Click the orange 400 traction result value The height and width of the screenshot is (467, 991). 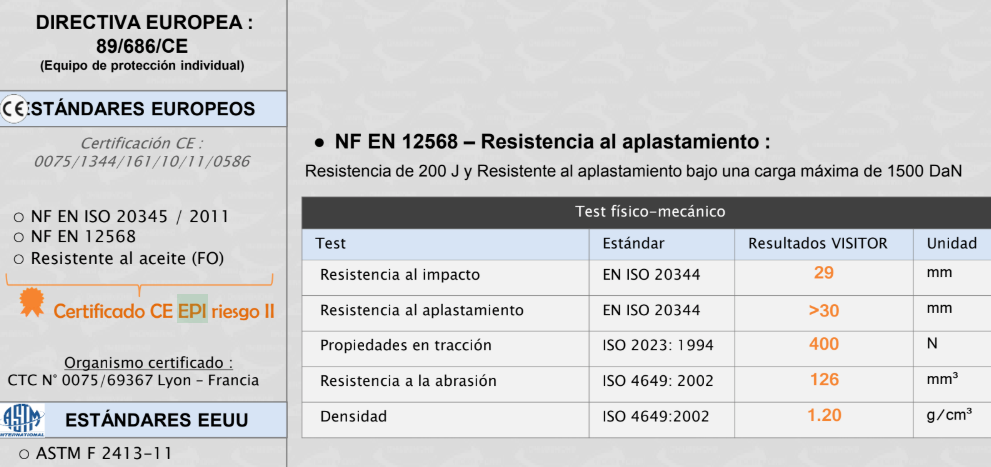click(824, 344)
